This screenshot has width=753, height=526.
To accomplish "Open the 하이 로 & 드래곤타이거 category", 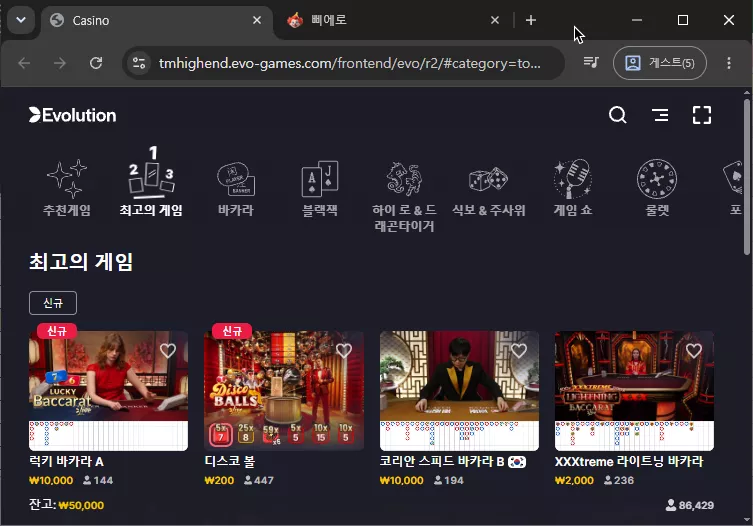I will coord(404,197).
